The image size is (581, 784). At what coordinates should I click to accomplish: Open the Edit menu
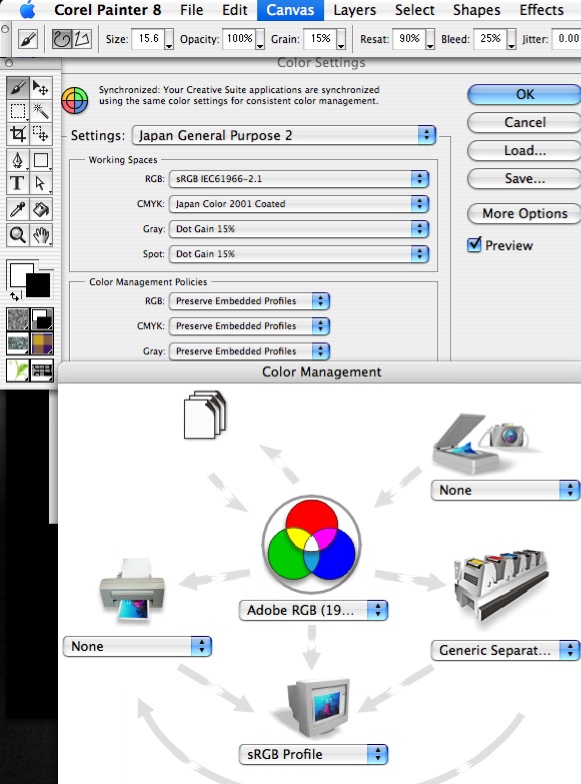pos(234,10)
